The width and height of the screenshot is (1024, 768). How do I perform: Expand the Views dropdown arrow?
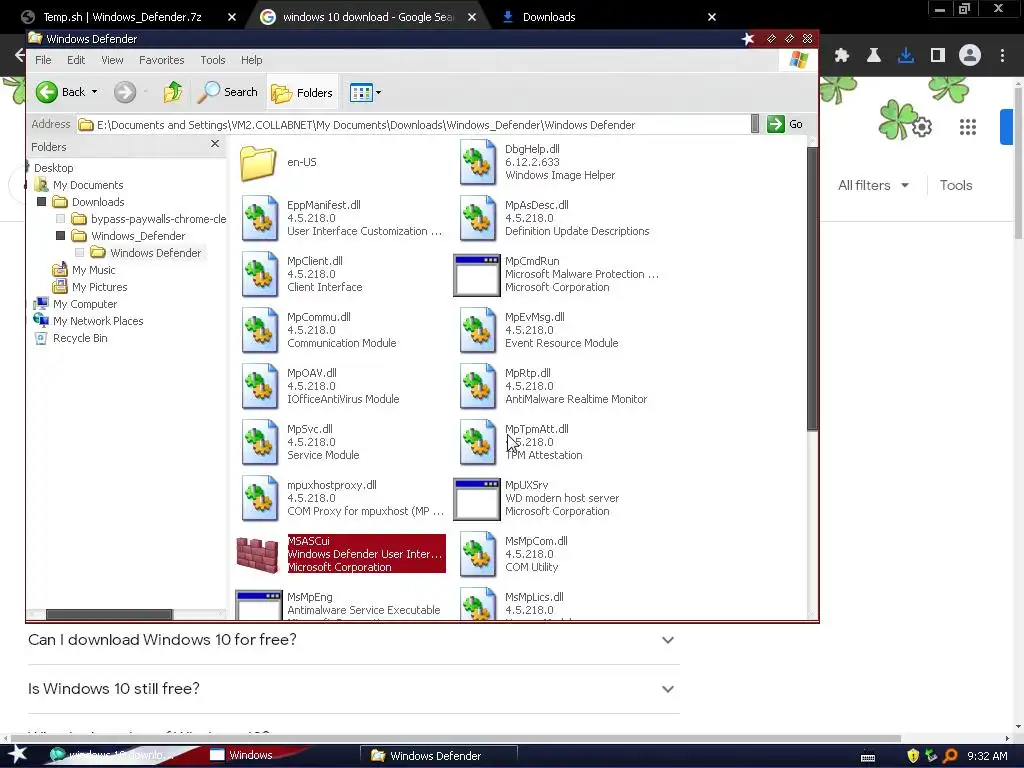[379, 93]
